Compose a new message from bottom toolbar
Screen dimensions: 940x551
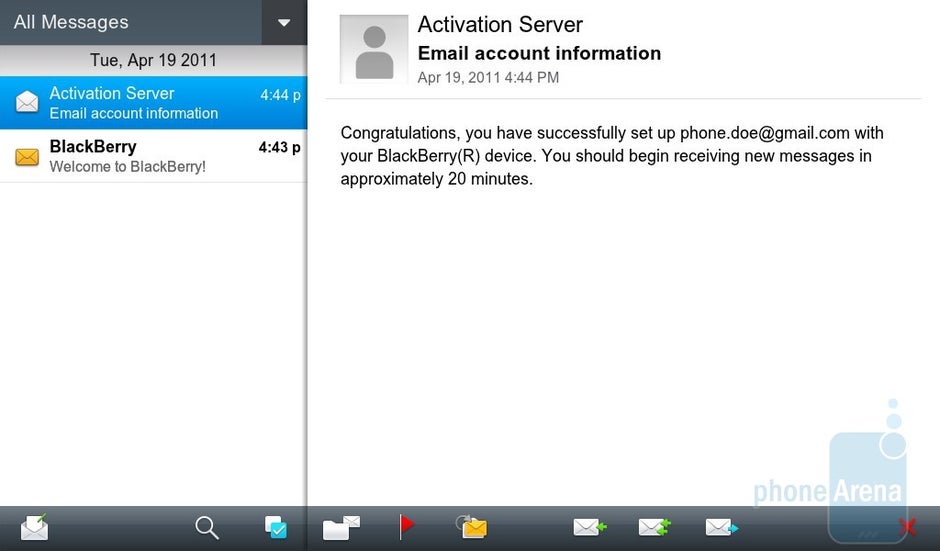point(34,527)
